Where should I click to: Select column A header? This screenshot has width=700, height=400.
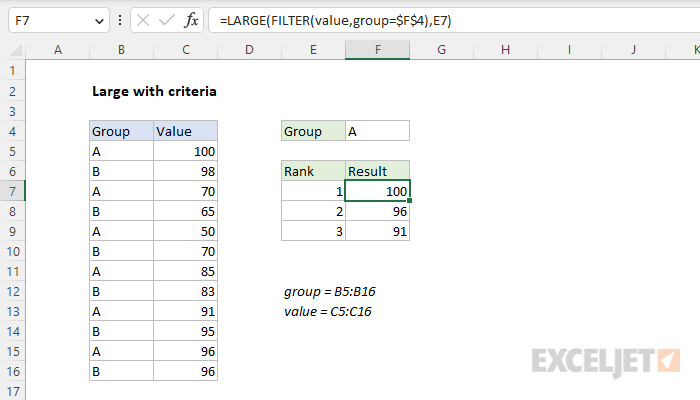click(58, 50)
